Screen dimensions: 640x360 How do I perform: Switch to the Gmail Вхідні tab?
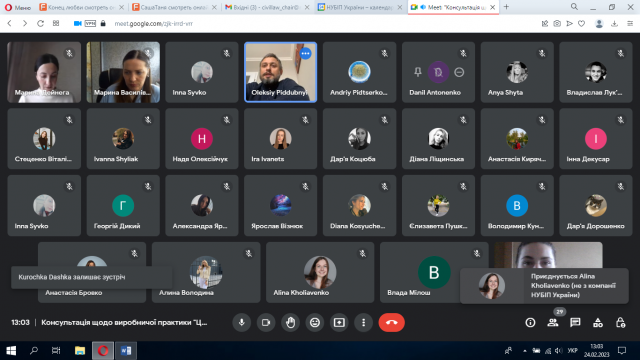(x=267, y=7)
